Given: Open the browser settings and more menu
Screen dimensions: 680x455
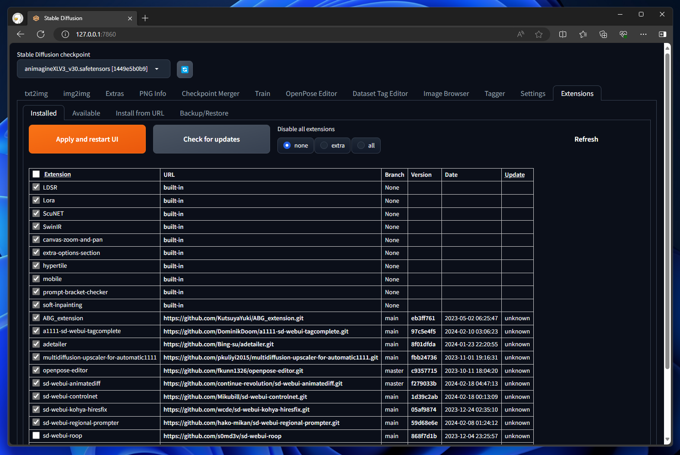Looking at the screenshot, I should tap(643, 34).
